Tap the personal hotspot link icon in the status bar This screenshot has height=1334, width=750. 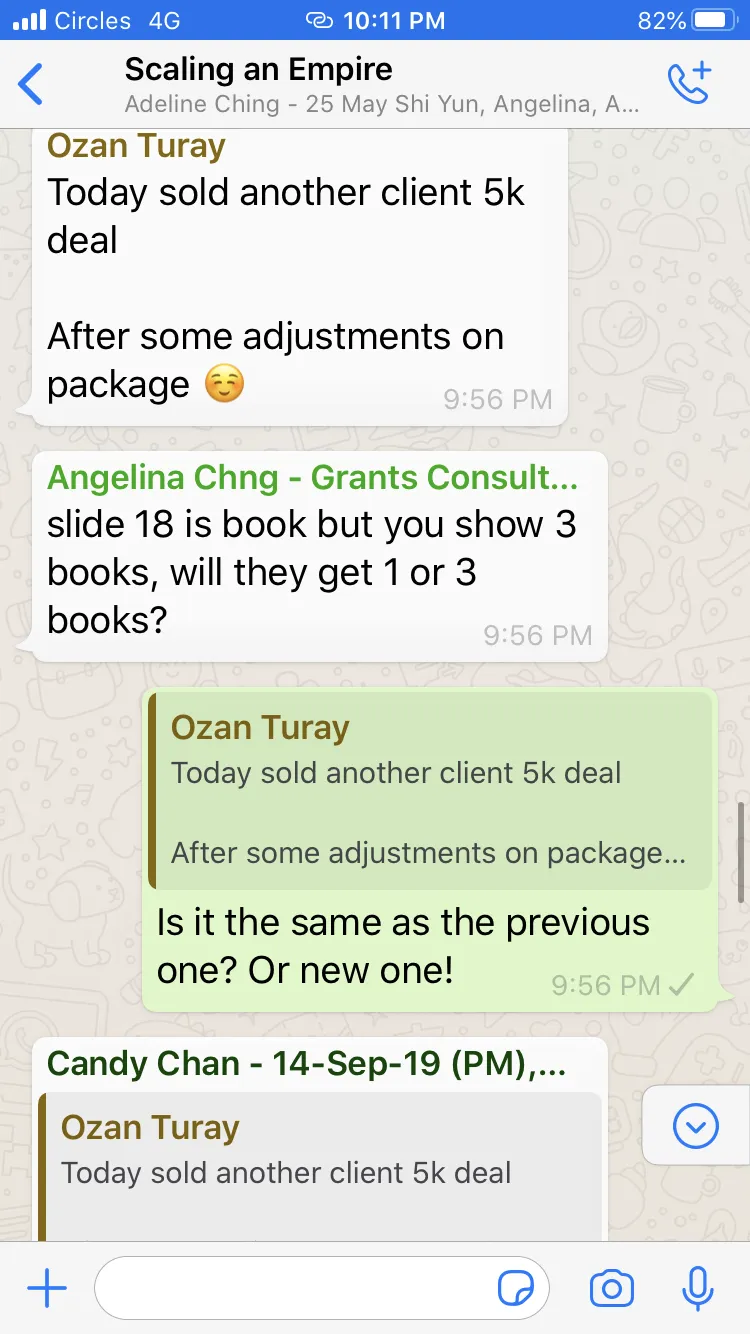pos(319,20)
